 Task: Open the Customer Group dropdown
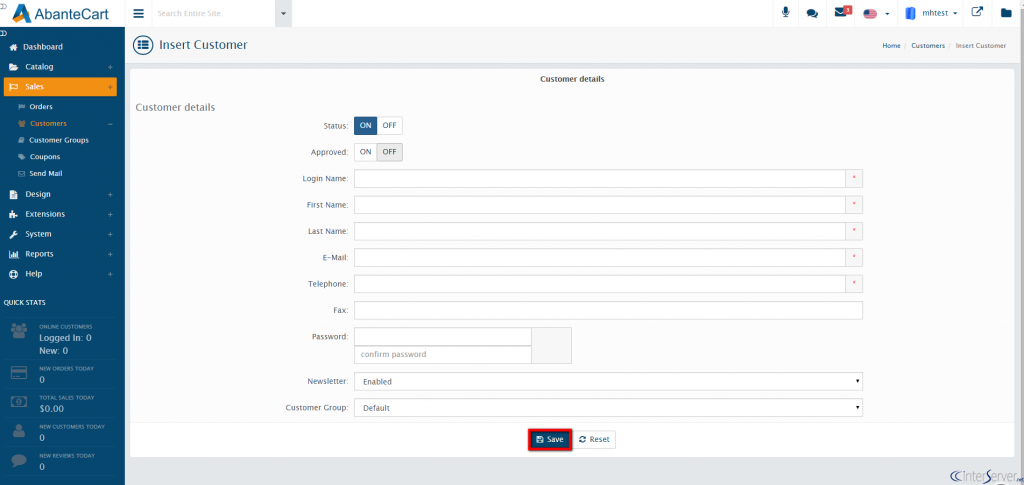(609, 408)
